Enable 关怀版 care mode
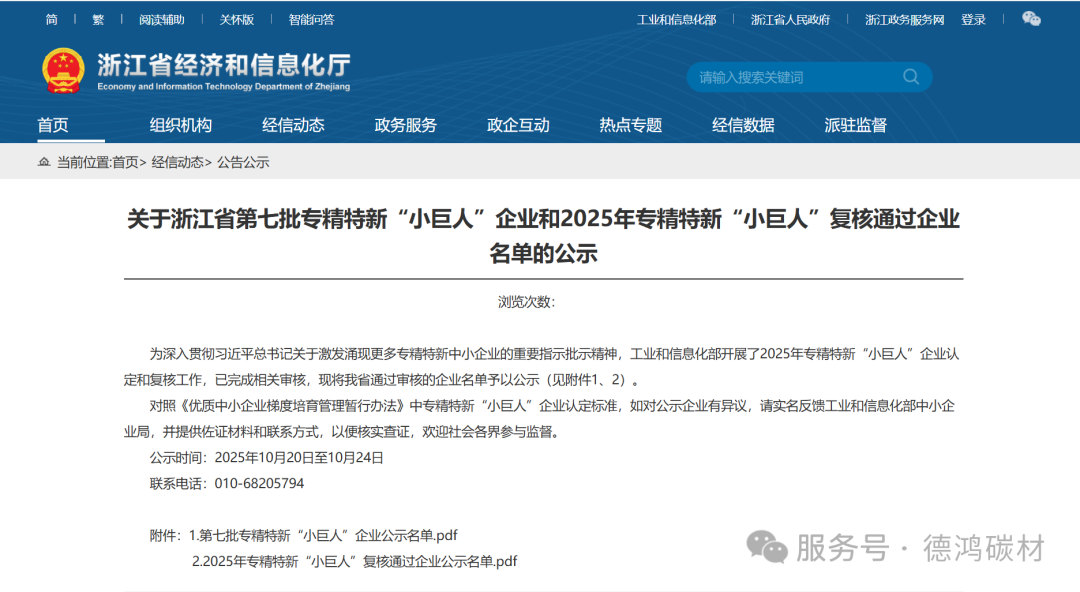The height and width of the screenshot is (592, 1080). tap(237, 19)
